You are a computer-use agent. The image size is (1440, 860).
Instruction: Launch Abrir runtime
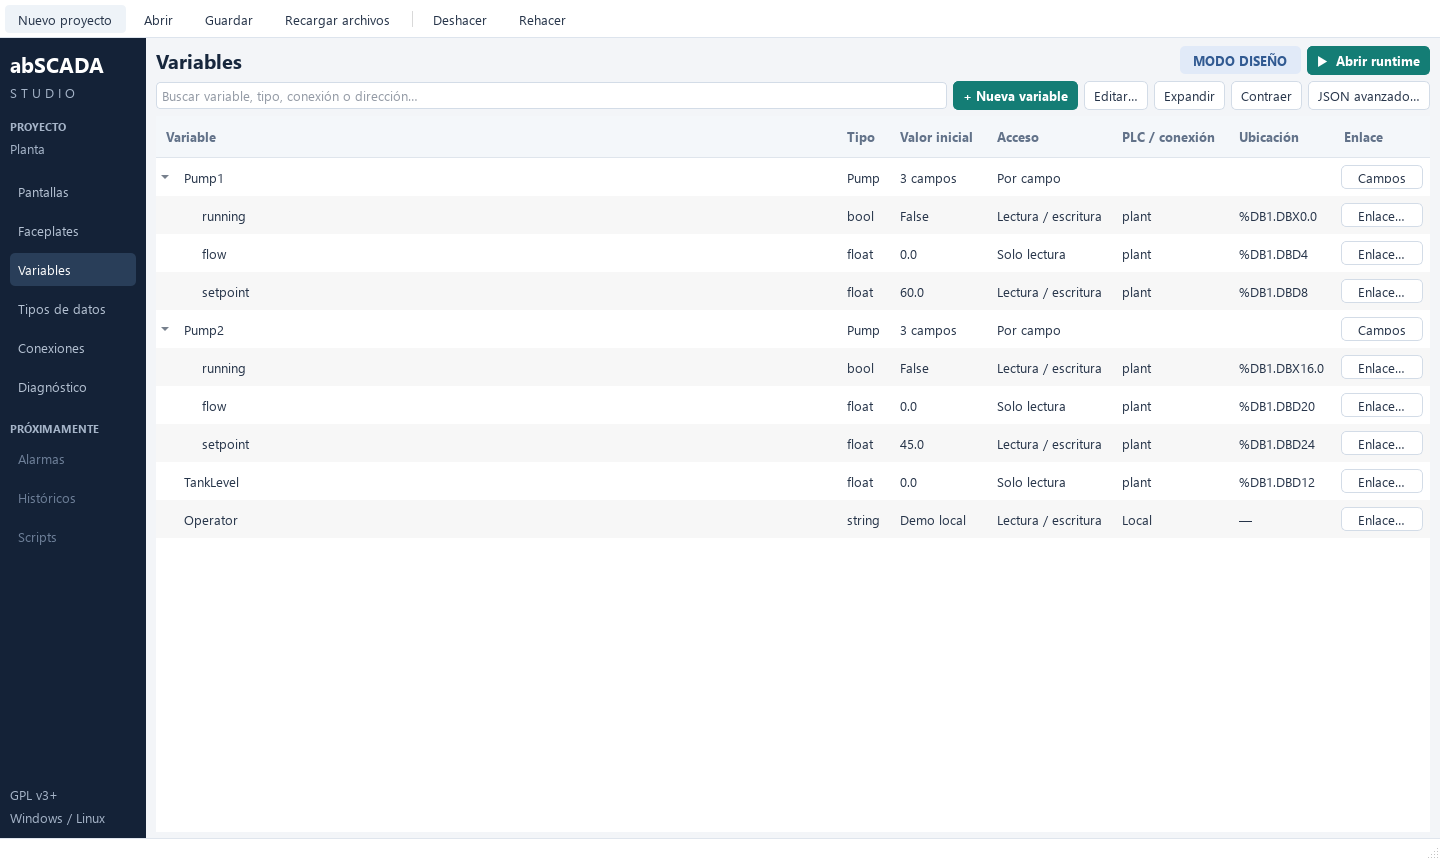(x=1368, y=61)
